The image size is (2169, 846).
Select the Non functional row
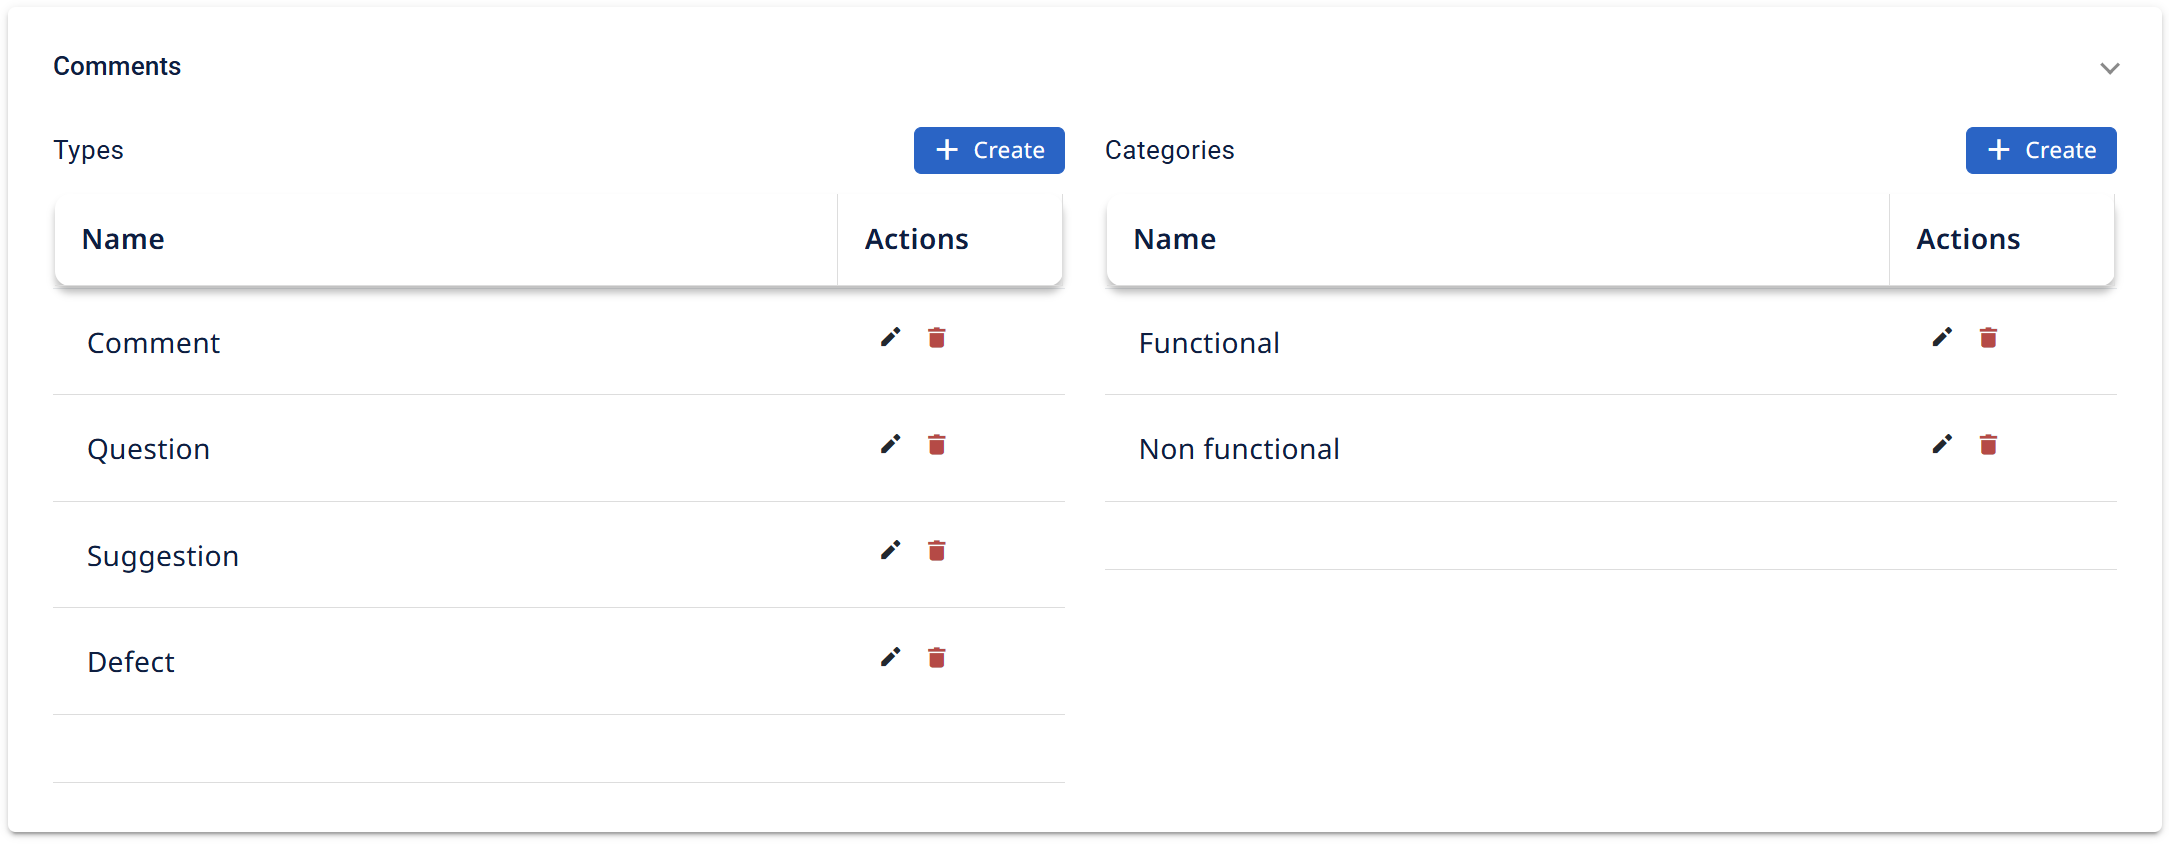pos(1611,448)
